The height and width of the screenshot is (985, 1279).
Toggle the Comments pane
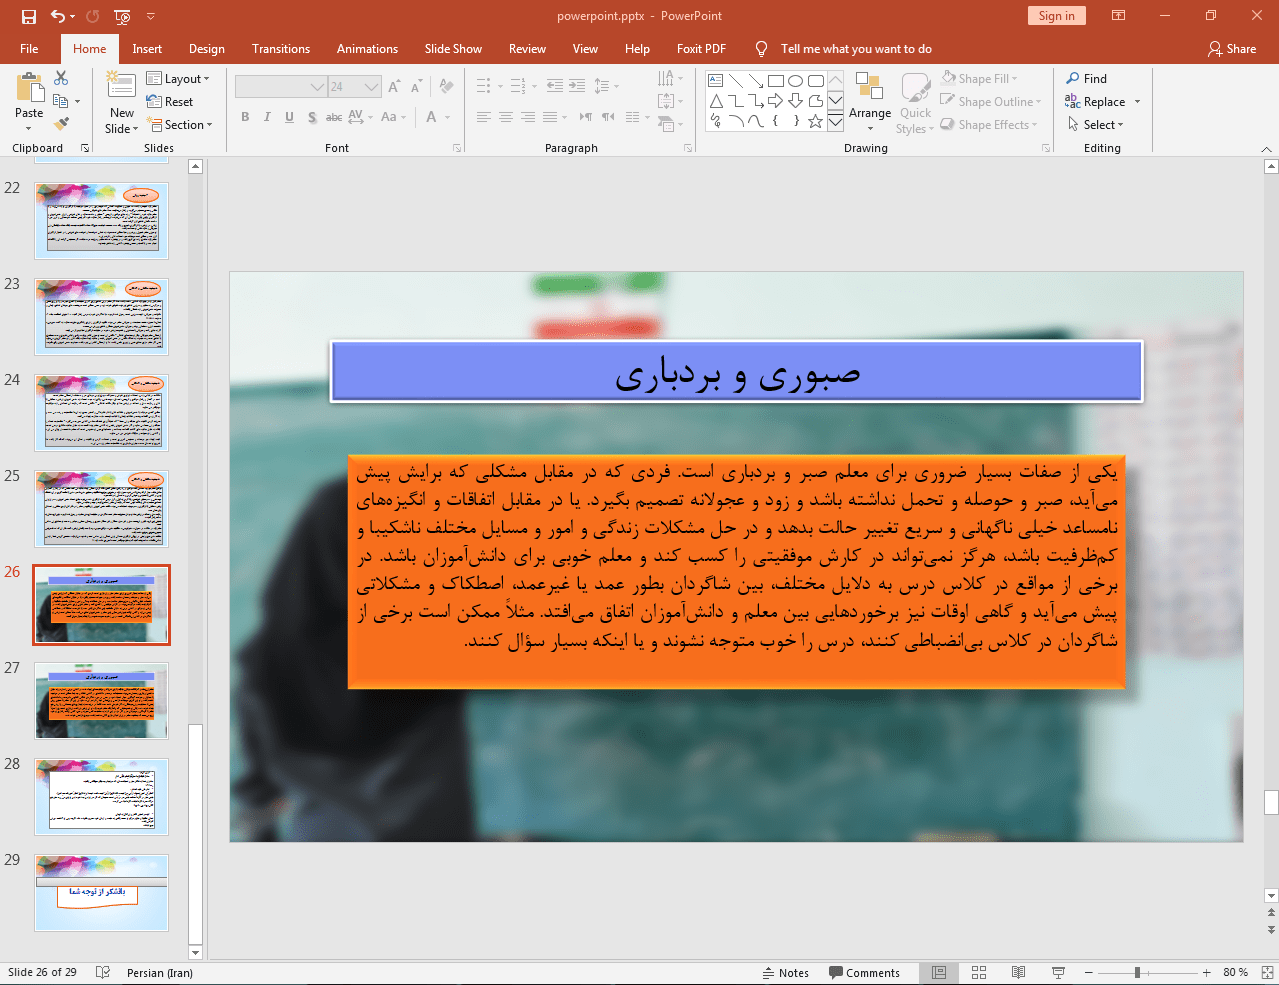tap(864, 973)
